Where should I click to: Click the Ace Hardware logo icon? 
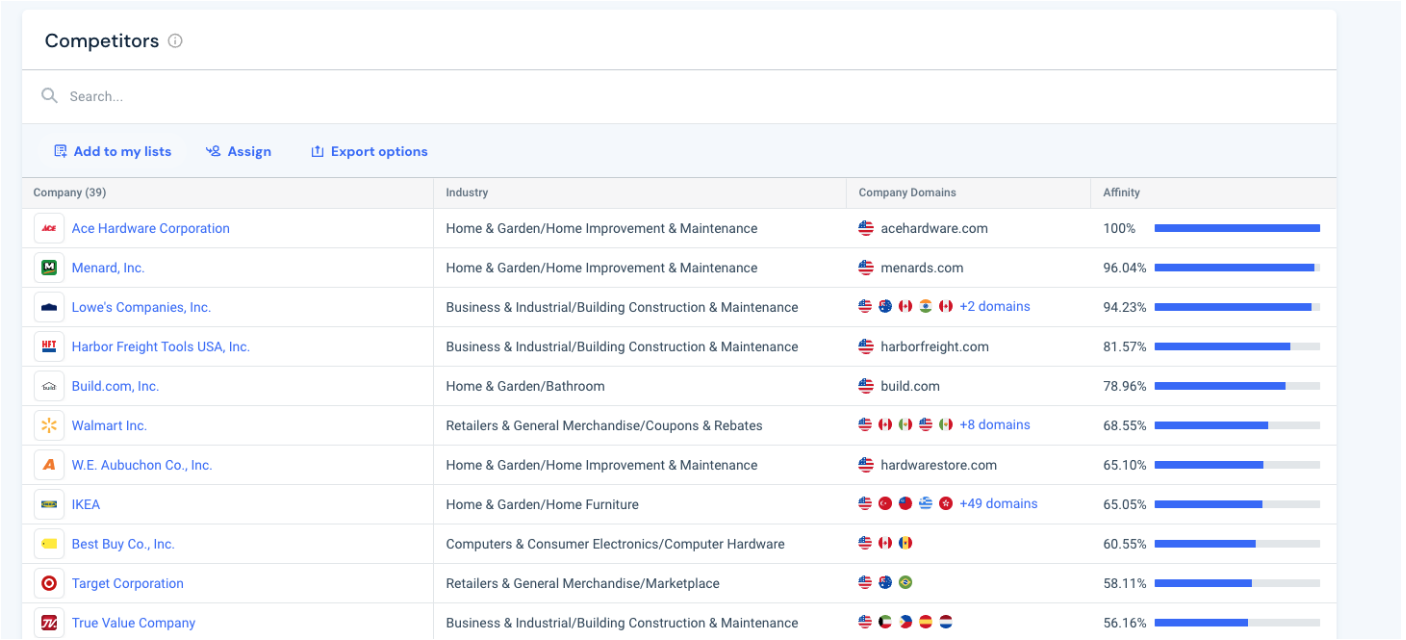(x=49, y=228)
